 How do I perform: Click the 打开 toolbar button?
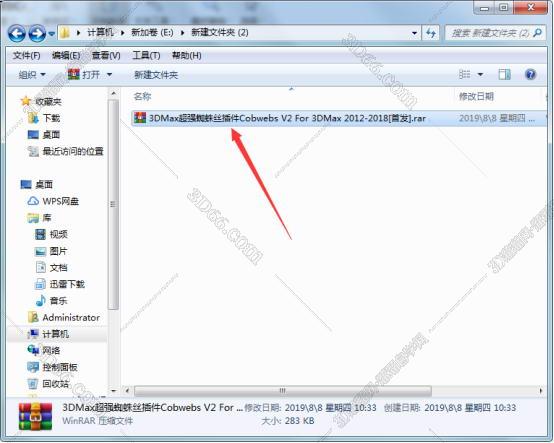point(84,75)
